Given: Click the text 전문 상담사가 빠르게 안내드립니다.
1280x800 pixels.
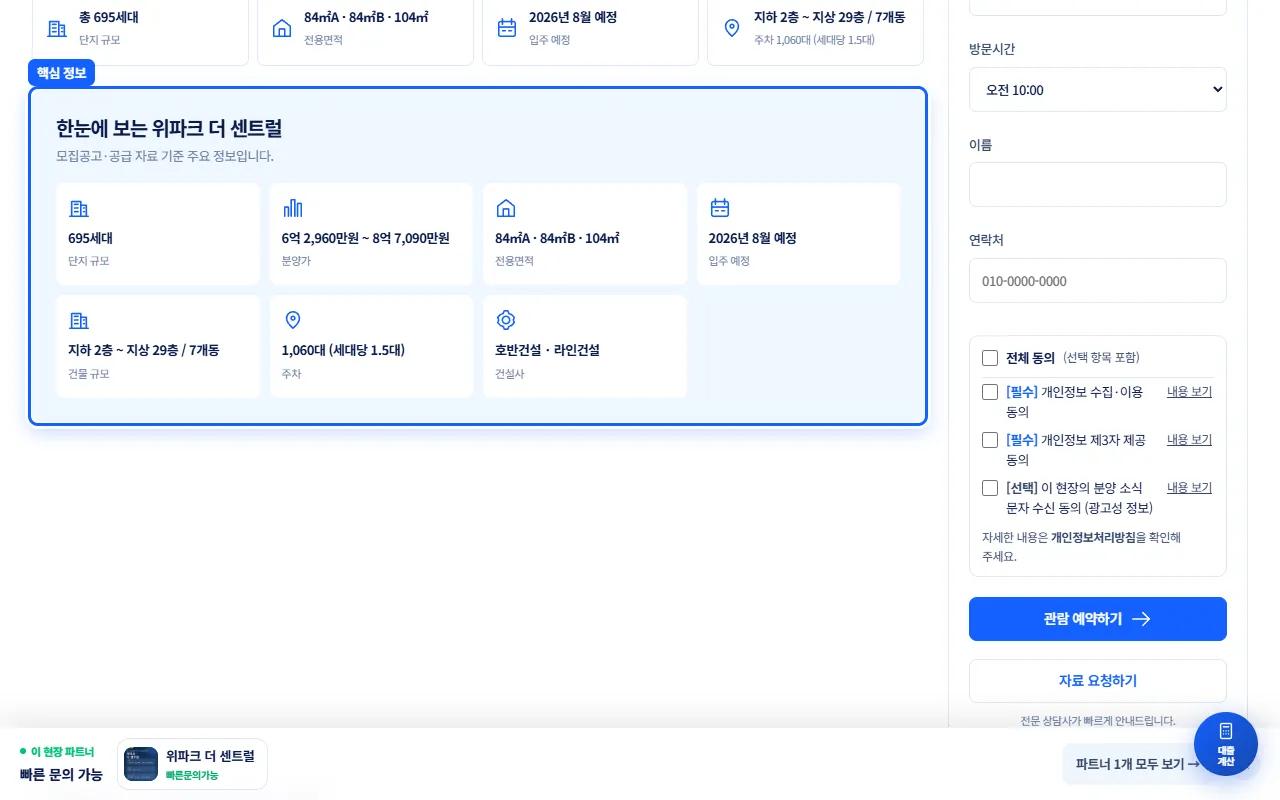Looking at the screenshot, I should 1098,721.
